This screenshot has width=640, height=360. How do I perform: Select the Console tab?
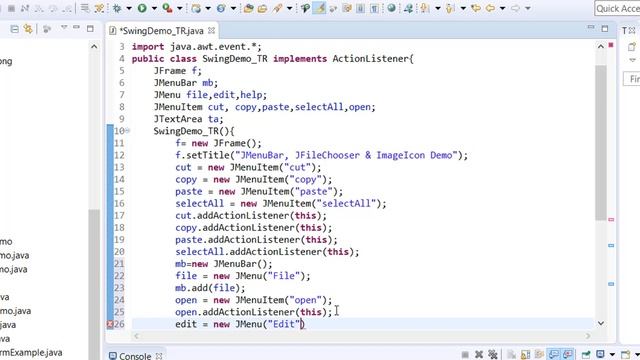[x=135, y=356]
